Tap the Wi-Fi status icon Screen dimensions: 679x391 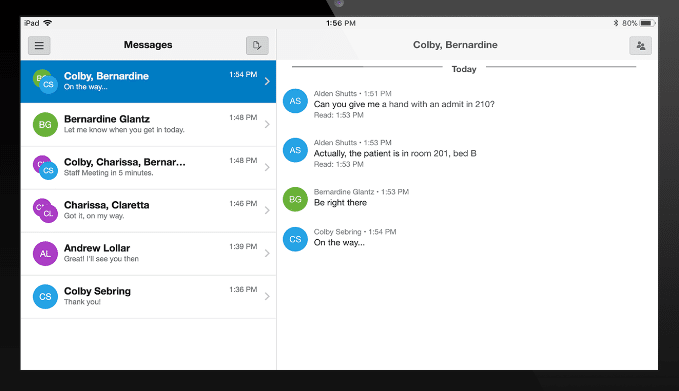click(48, 23)
